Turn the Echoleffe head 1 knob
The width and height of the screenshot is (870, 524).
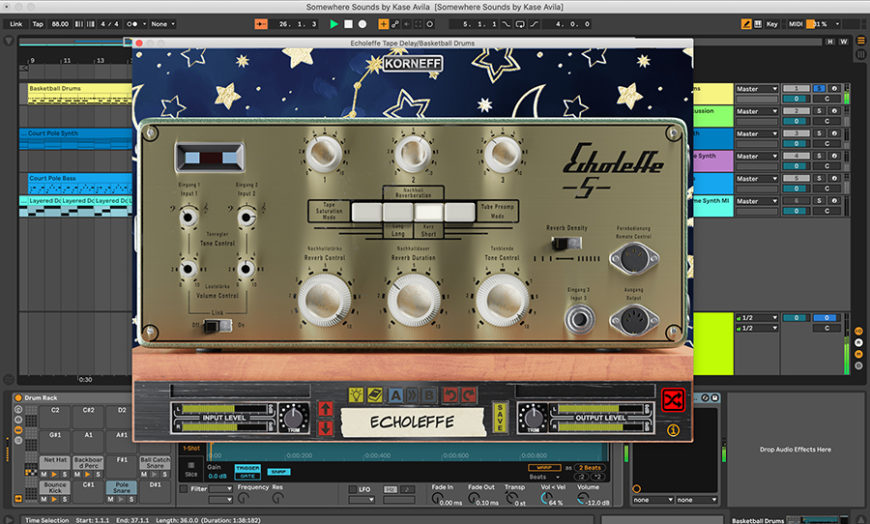point(324,154)
